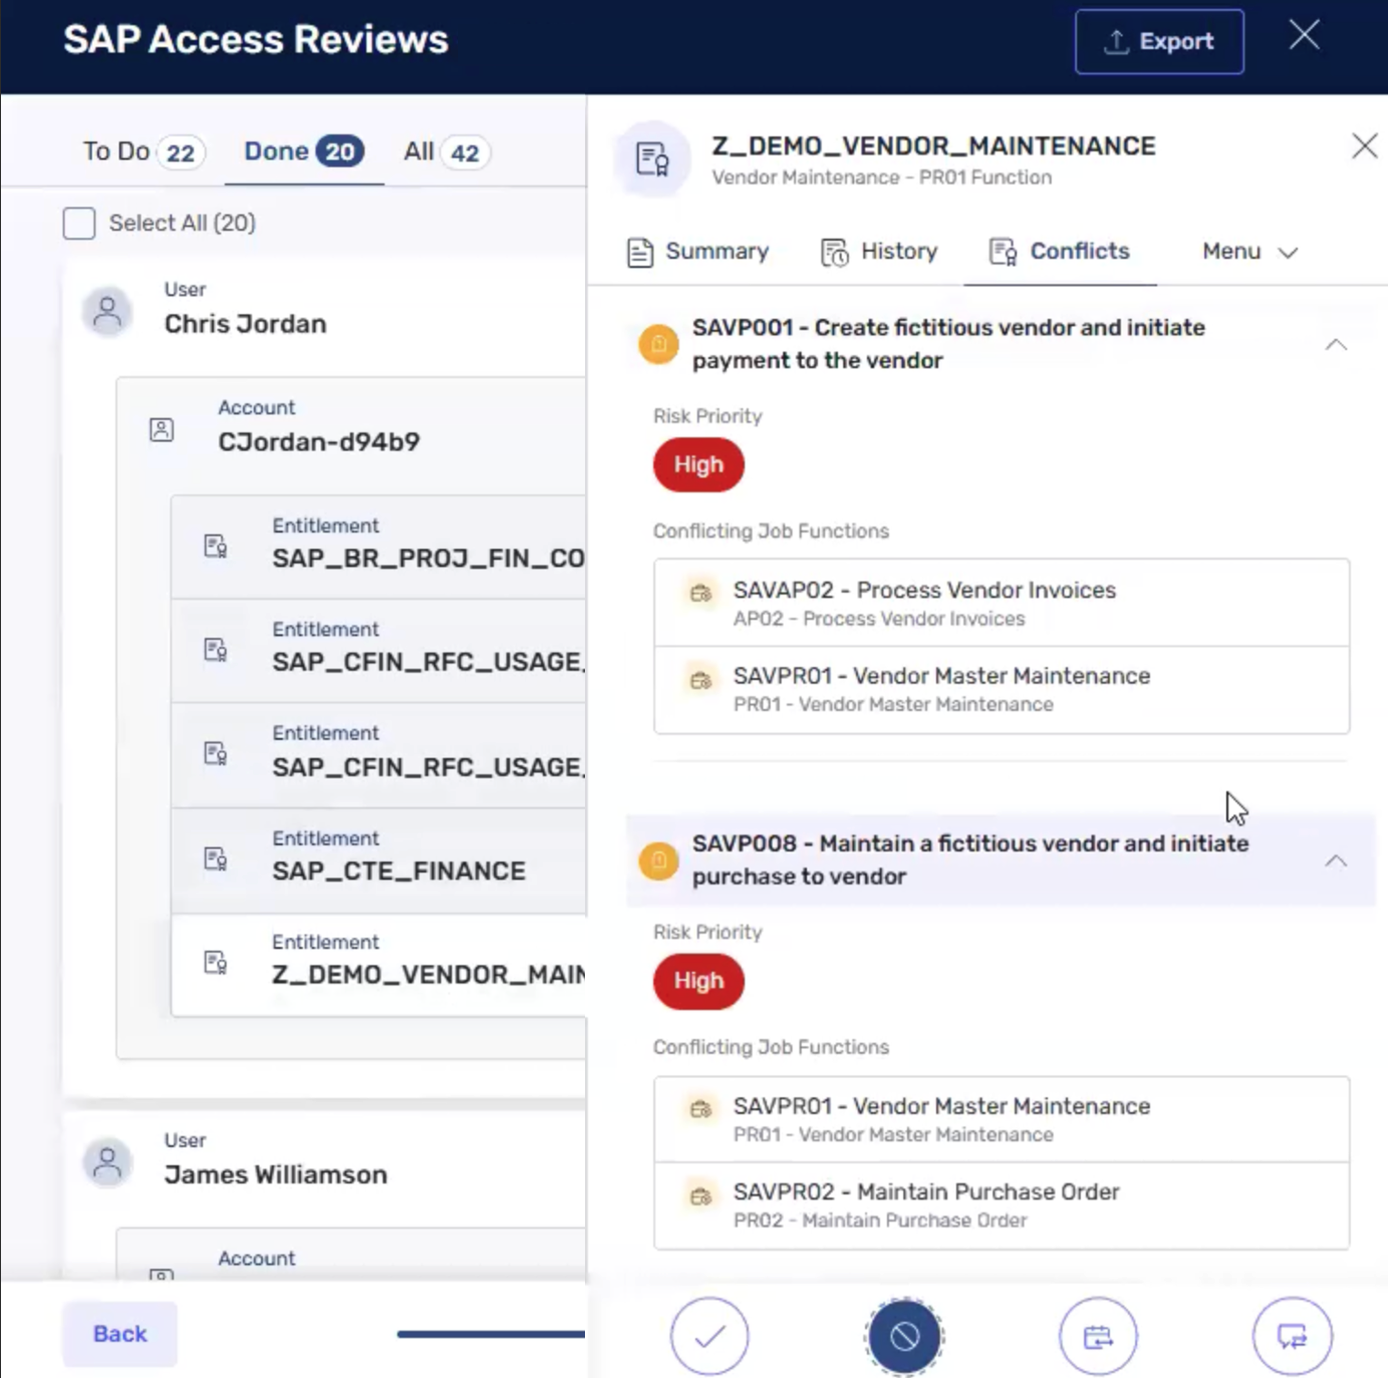The image size is (1388, 1378).
Task: Tick the Select All (20) checkbox
Action: point(79,223)
